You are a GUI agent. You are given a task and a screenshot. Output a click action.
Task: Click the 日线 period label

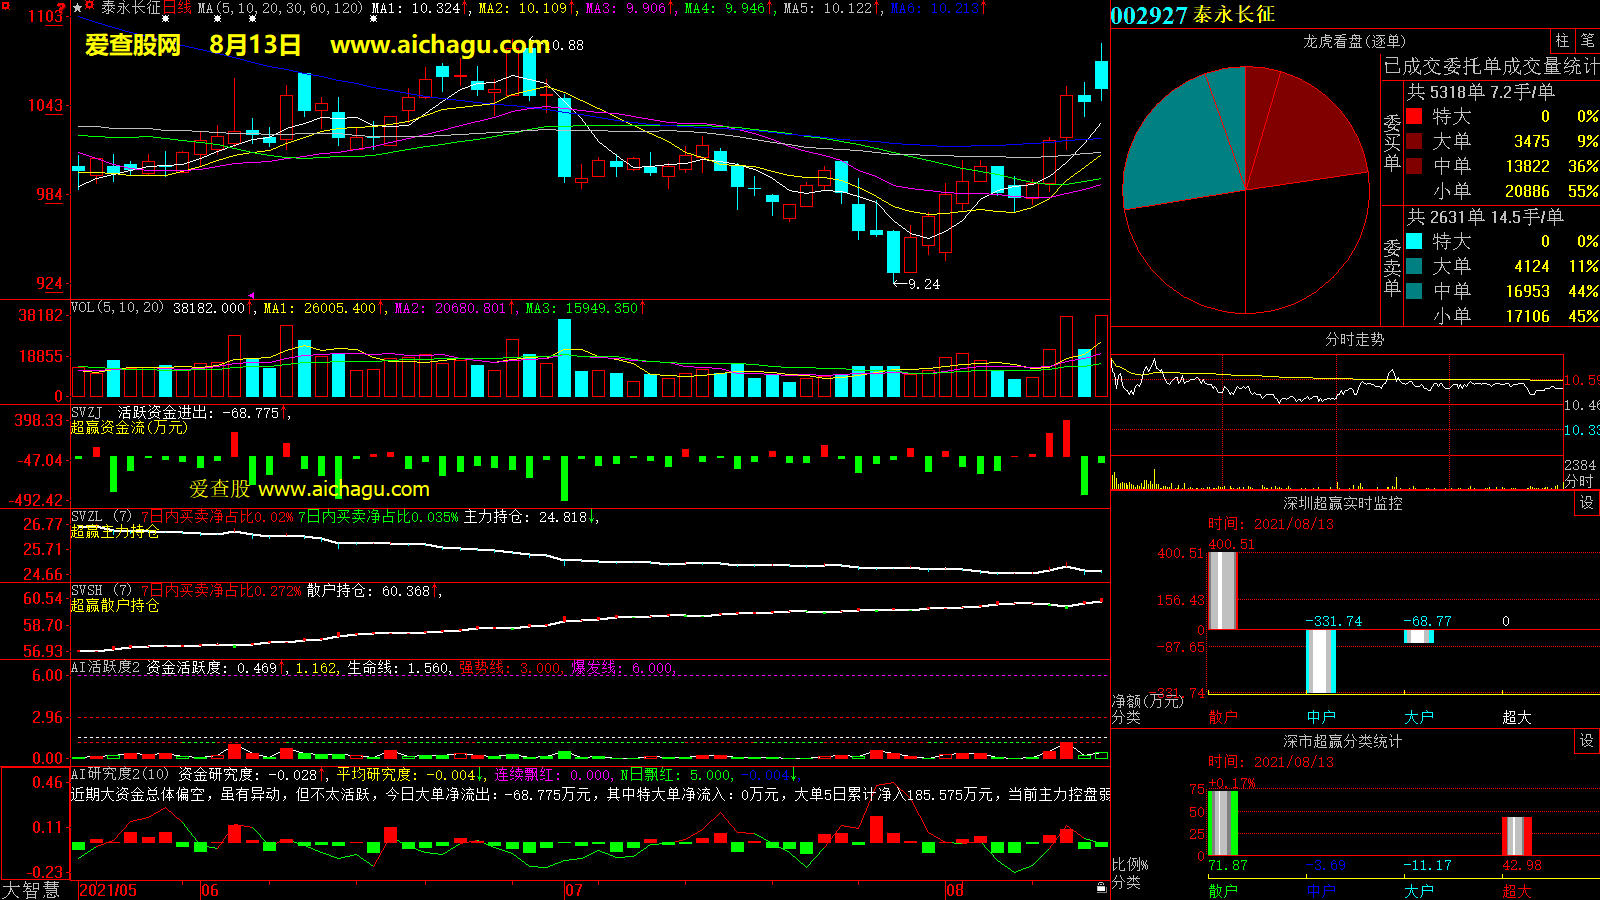point(177,8)
